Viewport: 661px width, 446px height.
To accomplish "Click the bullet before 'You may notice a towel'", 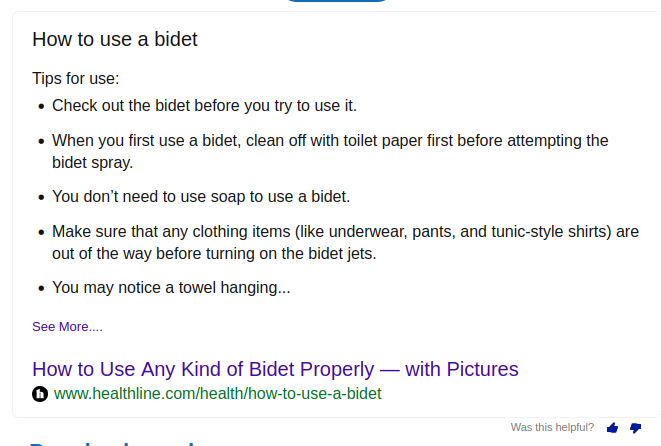I will pyautogui.click(x=41, y=289).
